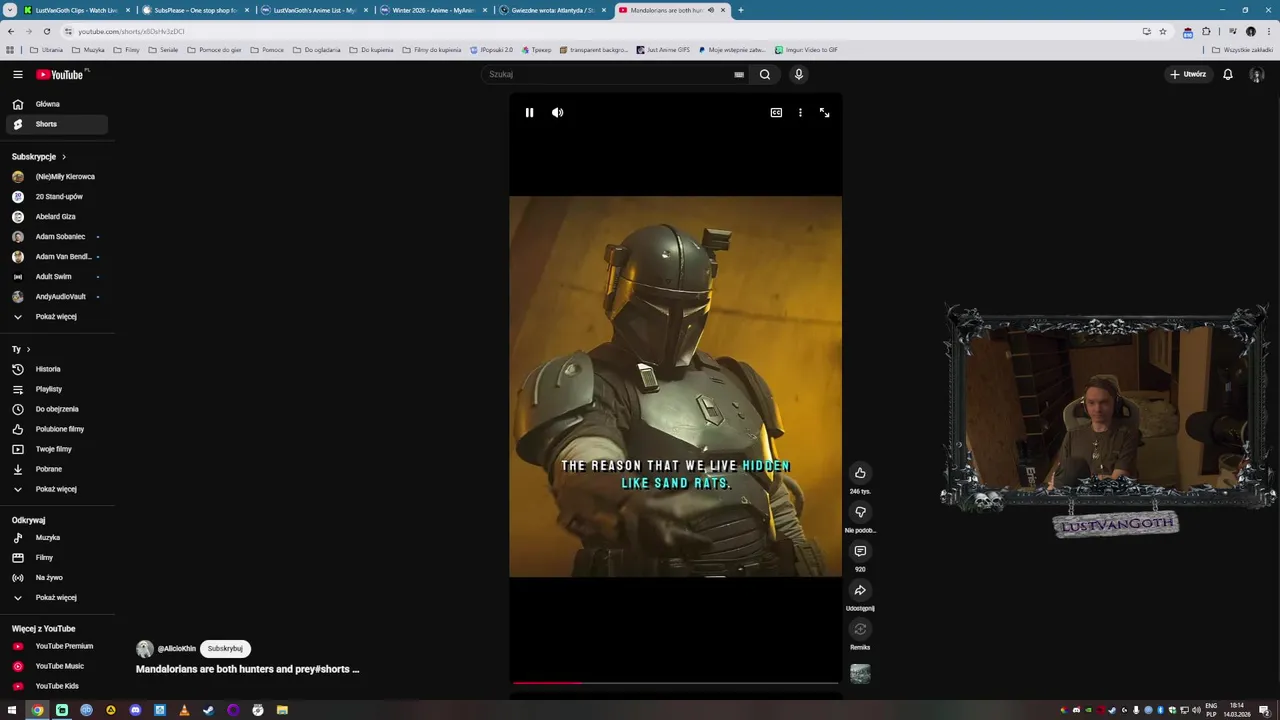Expand the Subskrypcje section arrow
Image resolution: width=1280 pixels, height=720 pixels.
(x=64, y=157)
